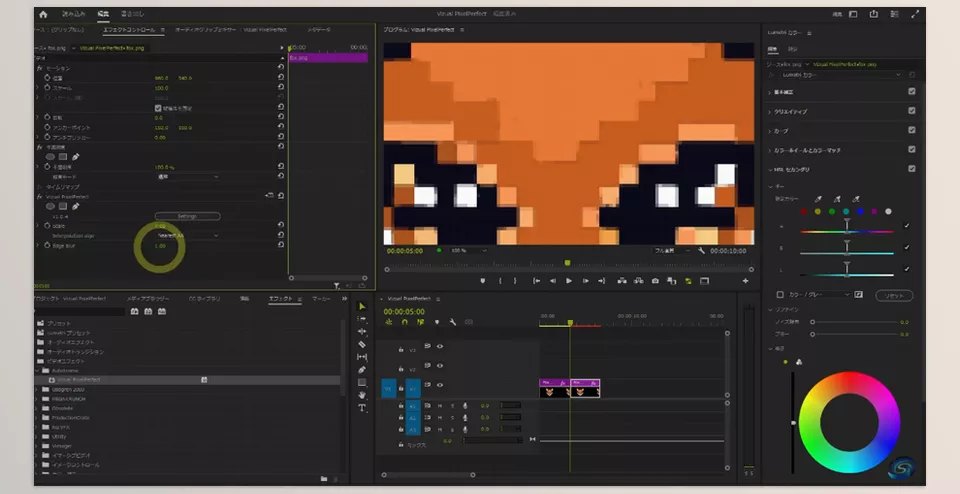
Task: Select the Selection (arrow) tool
Action: pyautogui.click(x=362, y=306)
